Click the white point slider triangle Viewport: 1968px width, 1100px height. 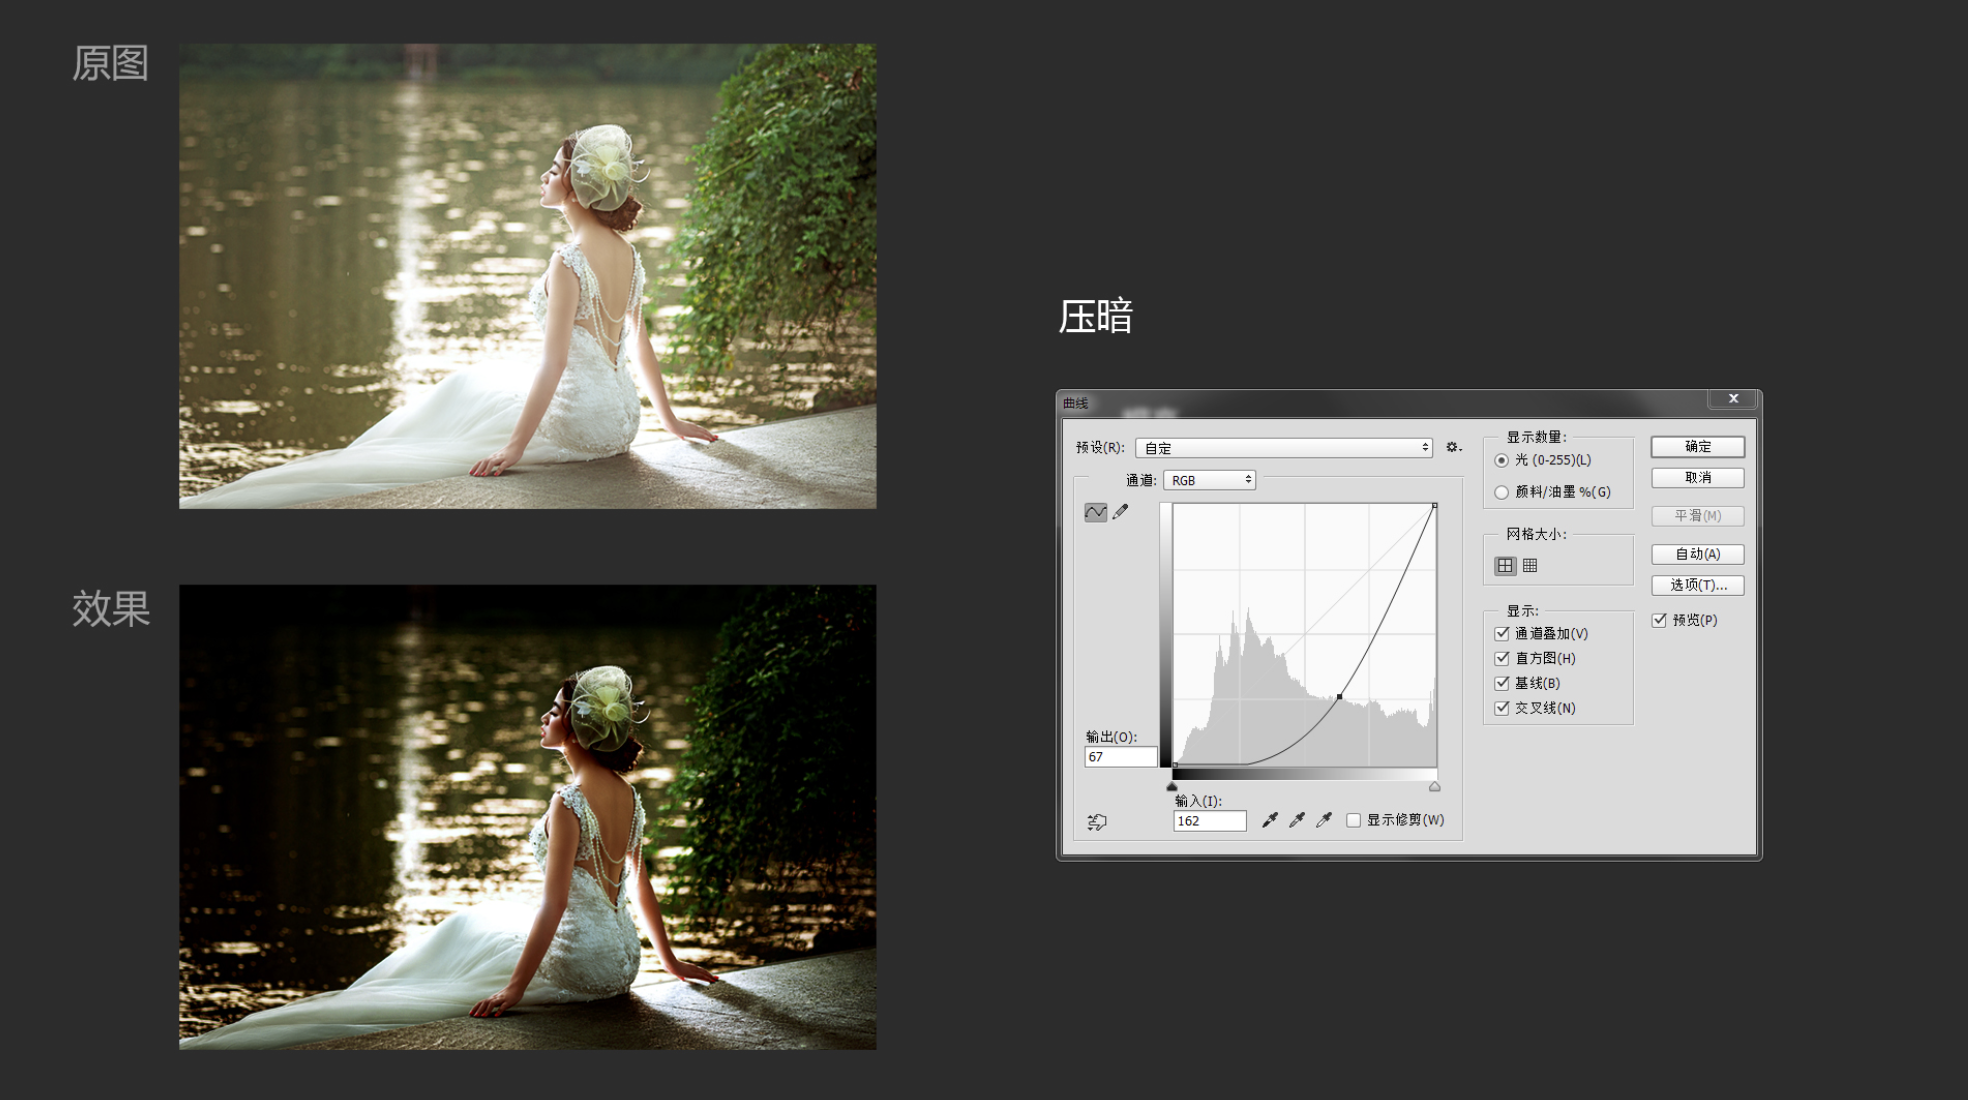(x=1435, y=787)
